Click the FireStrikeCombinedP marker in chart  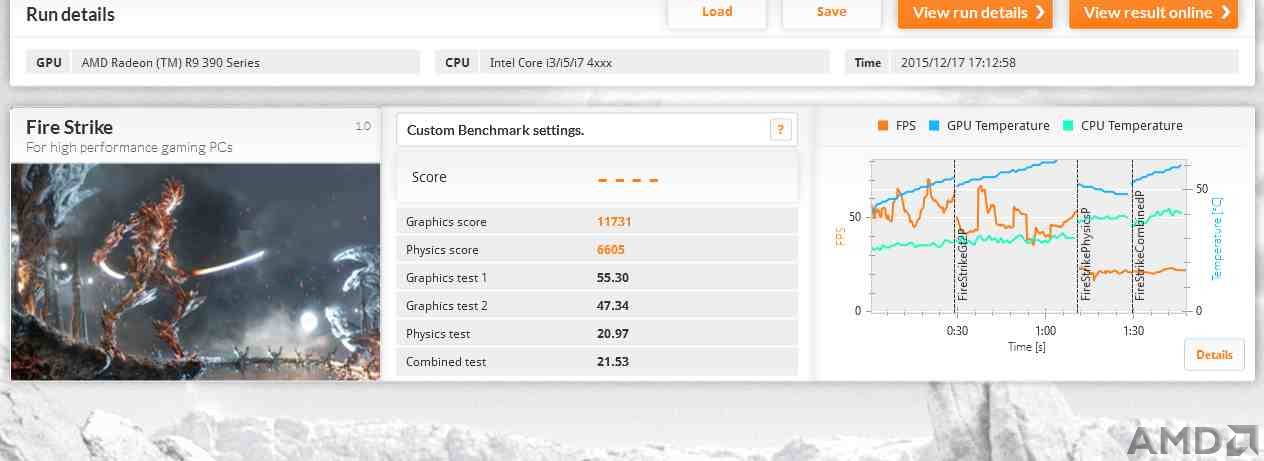[x=1140, y=246]
